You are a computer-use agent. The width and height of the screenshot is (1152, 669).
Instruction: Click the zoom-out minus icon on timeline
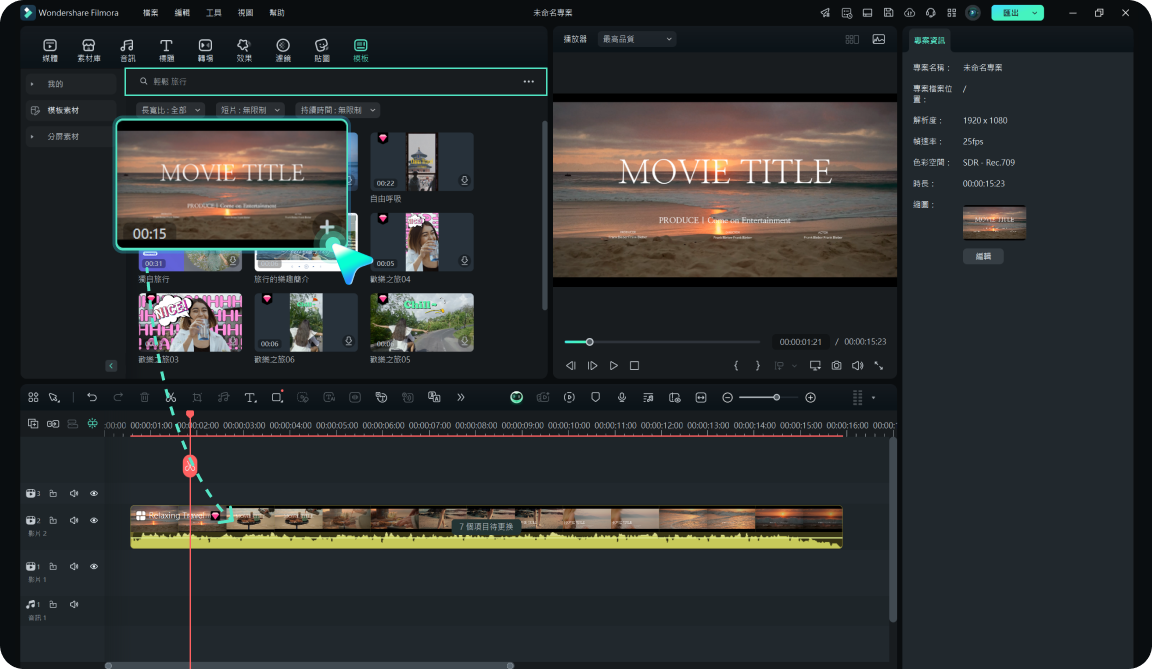727,397
